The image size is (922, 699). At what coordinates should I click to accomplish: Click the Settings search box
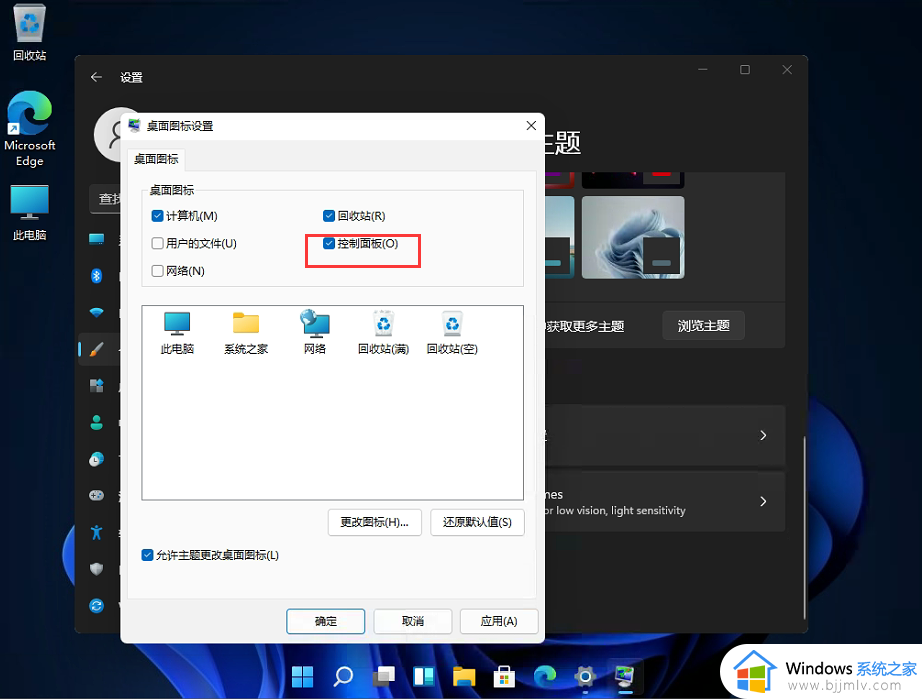tap(106, 199)
